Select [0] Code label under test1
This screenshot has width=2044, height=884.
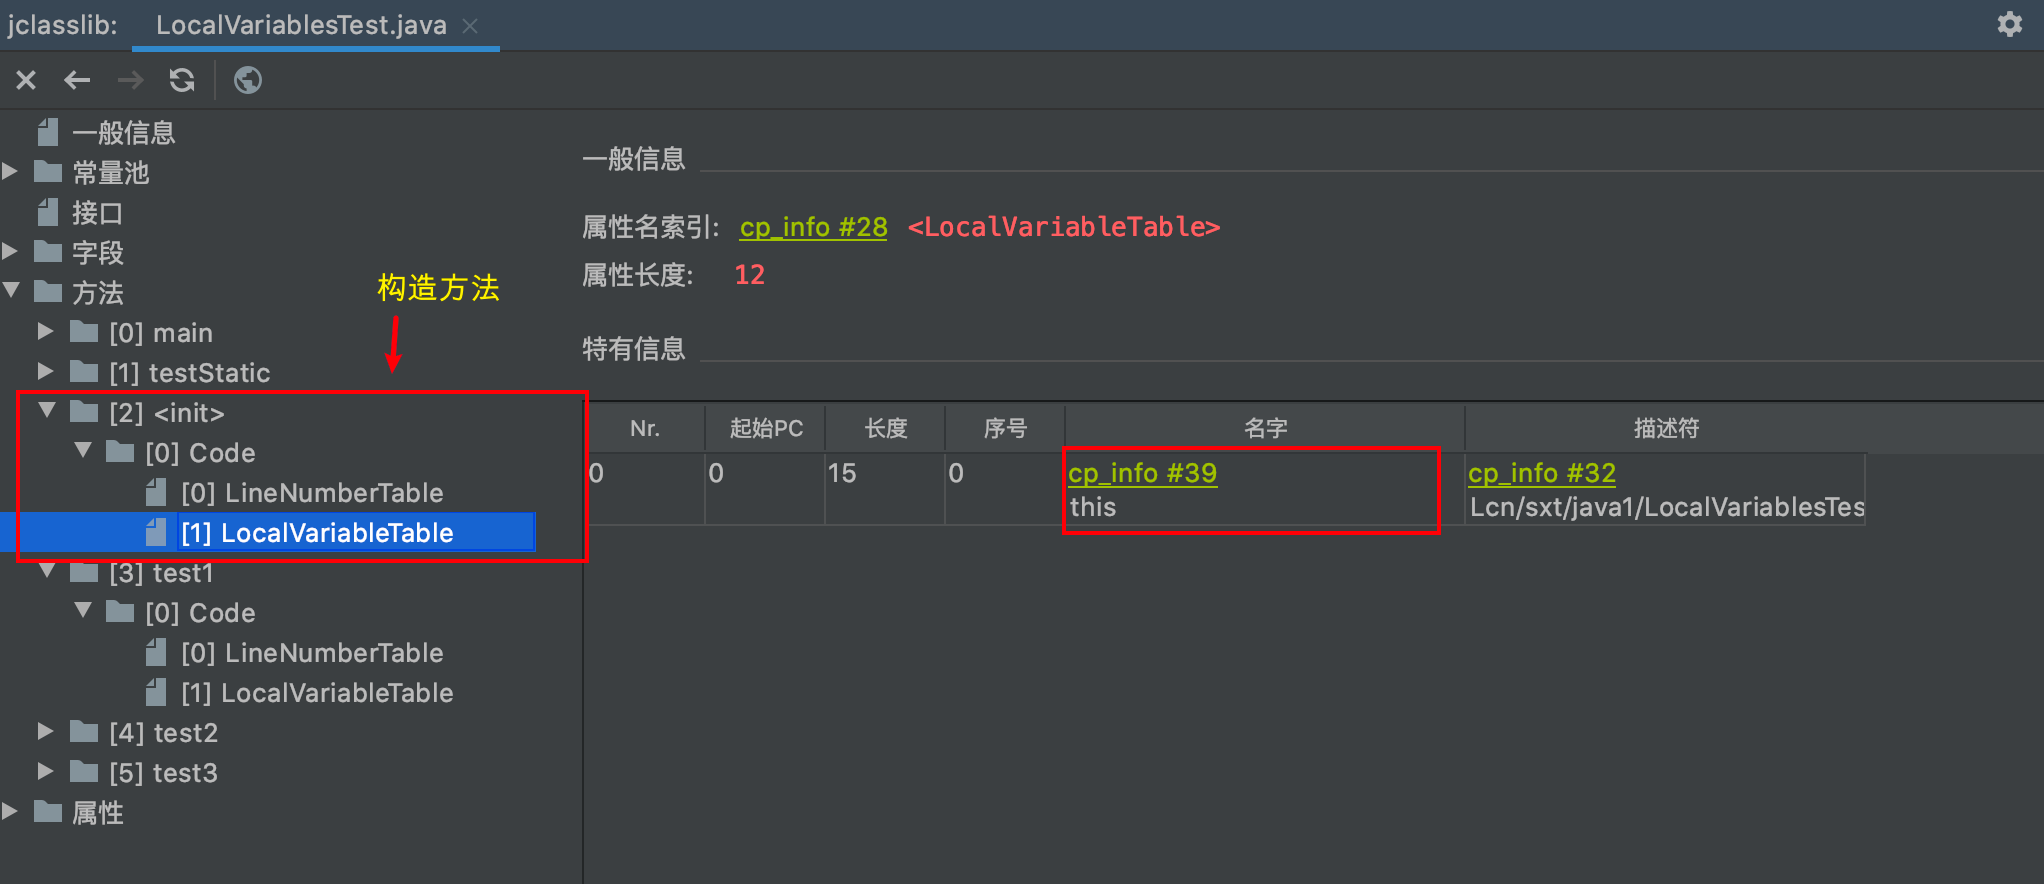200,612
